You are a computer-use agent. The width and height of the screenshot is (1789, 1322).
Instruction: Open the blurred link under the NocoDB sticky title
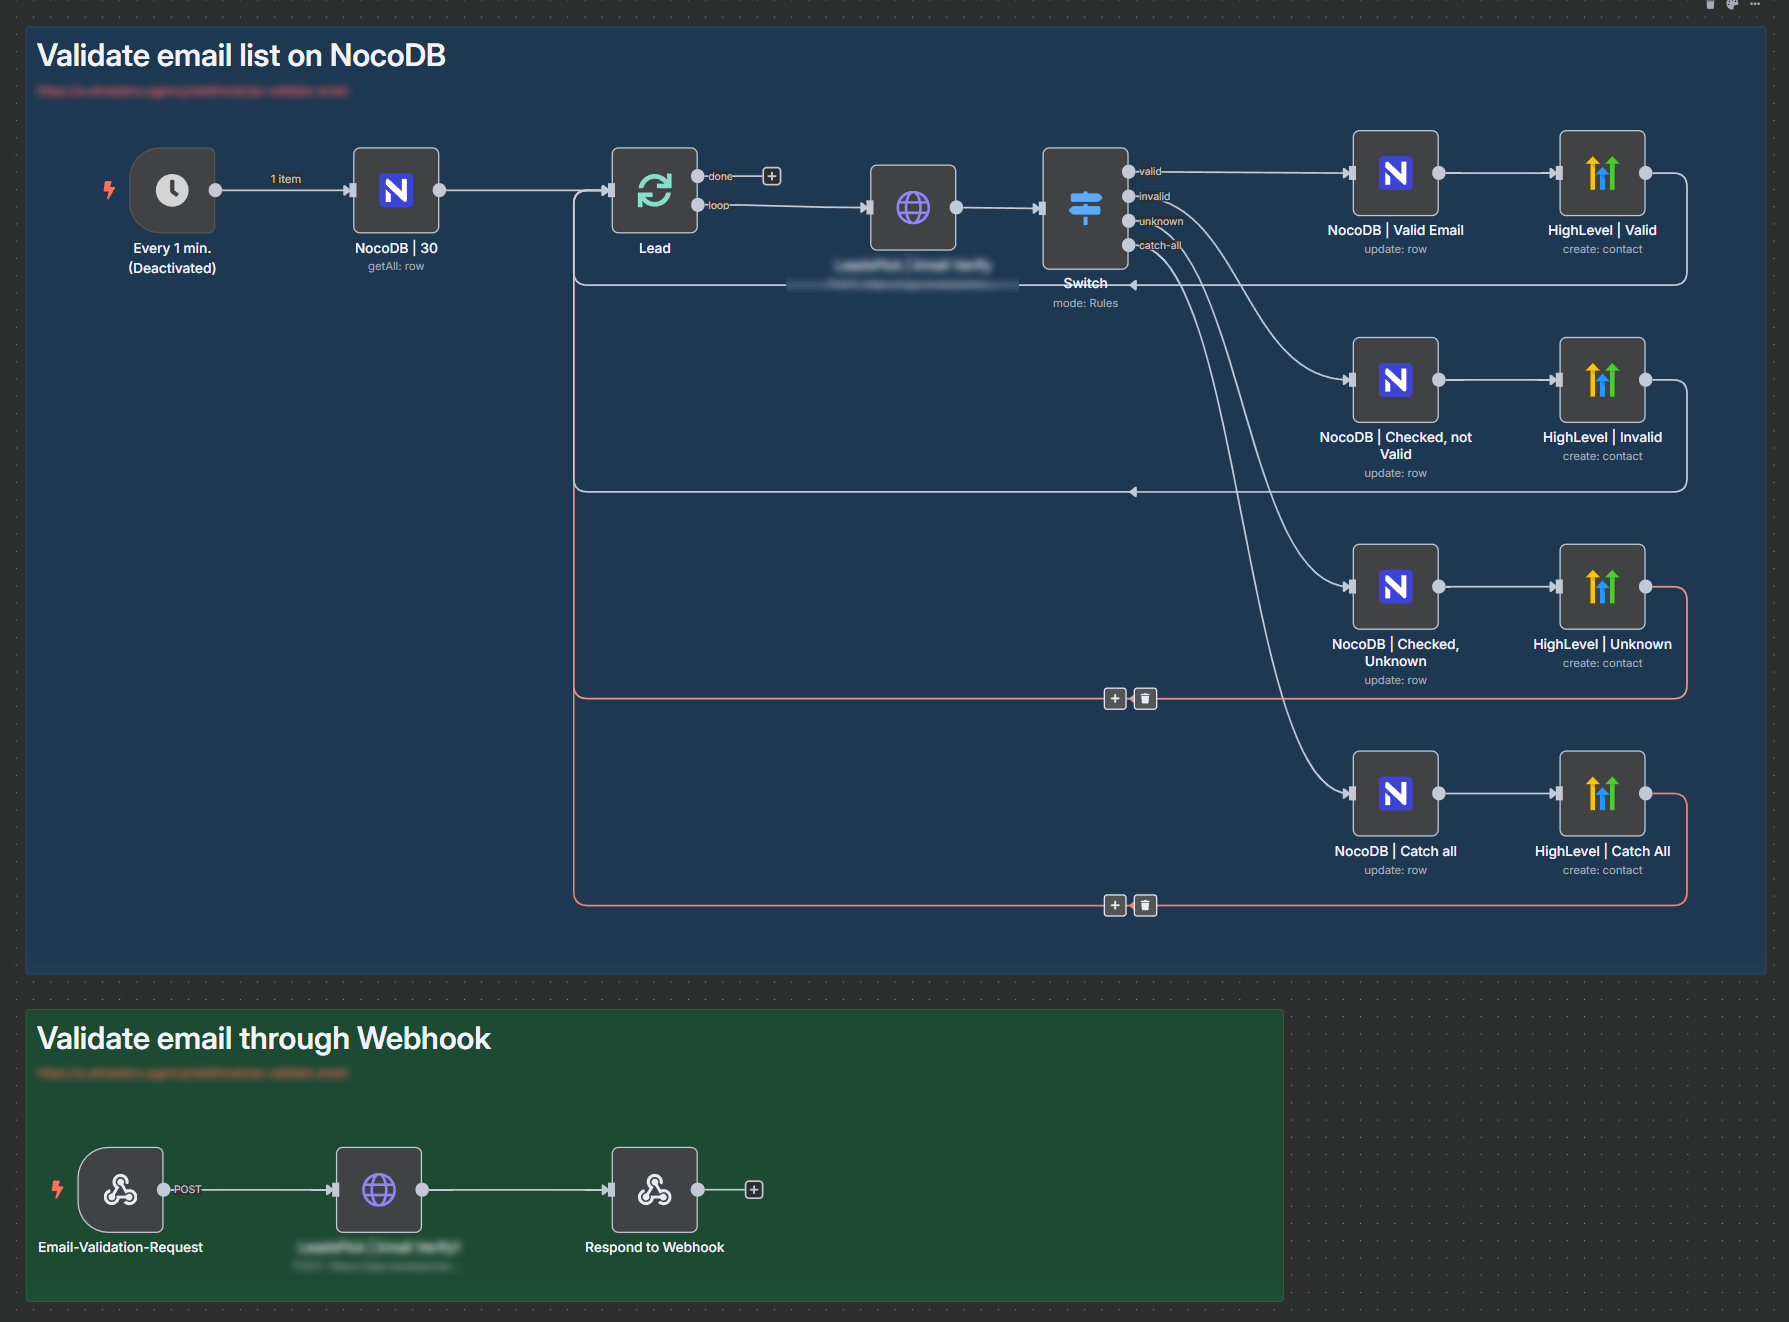point(193,91)
